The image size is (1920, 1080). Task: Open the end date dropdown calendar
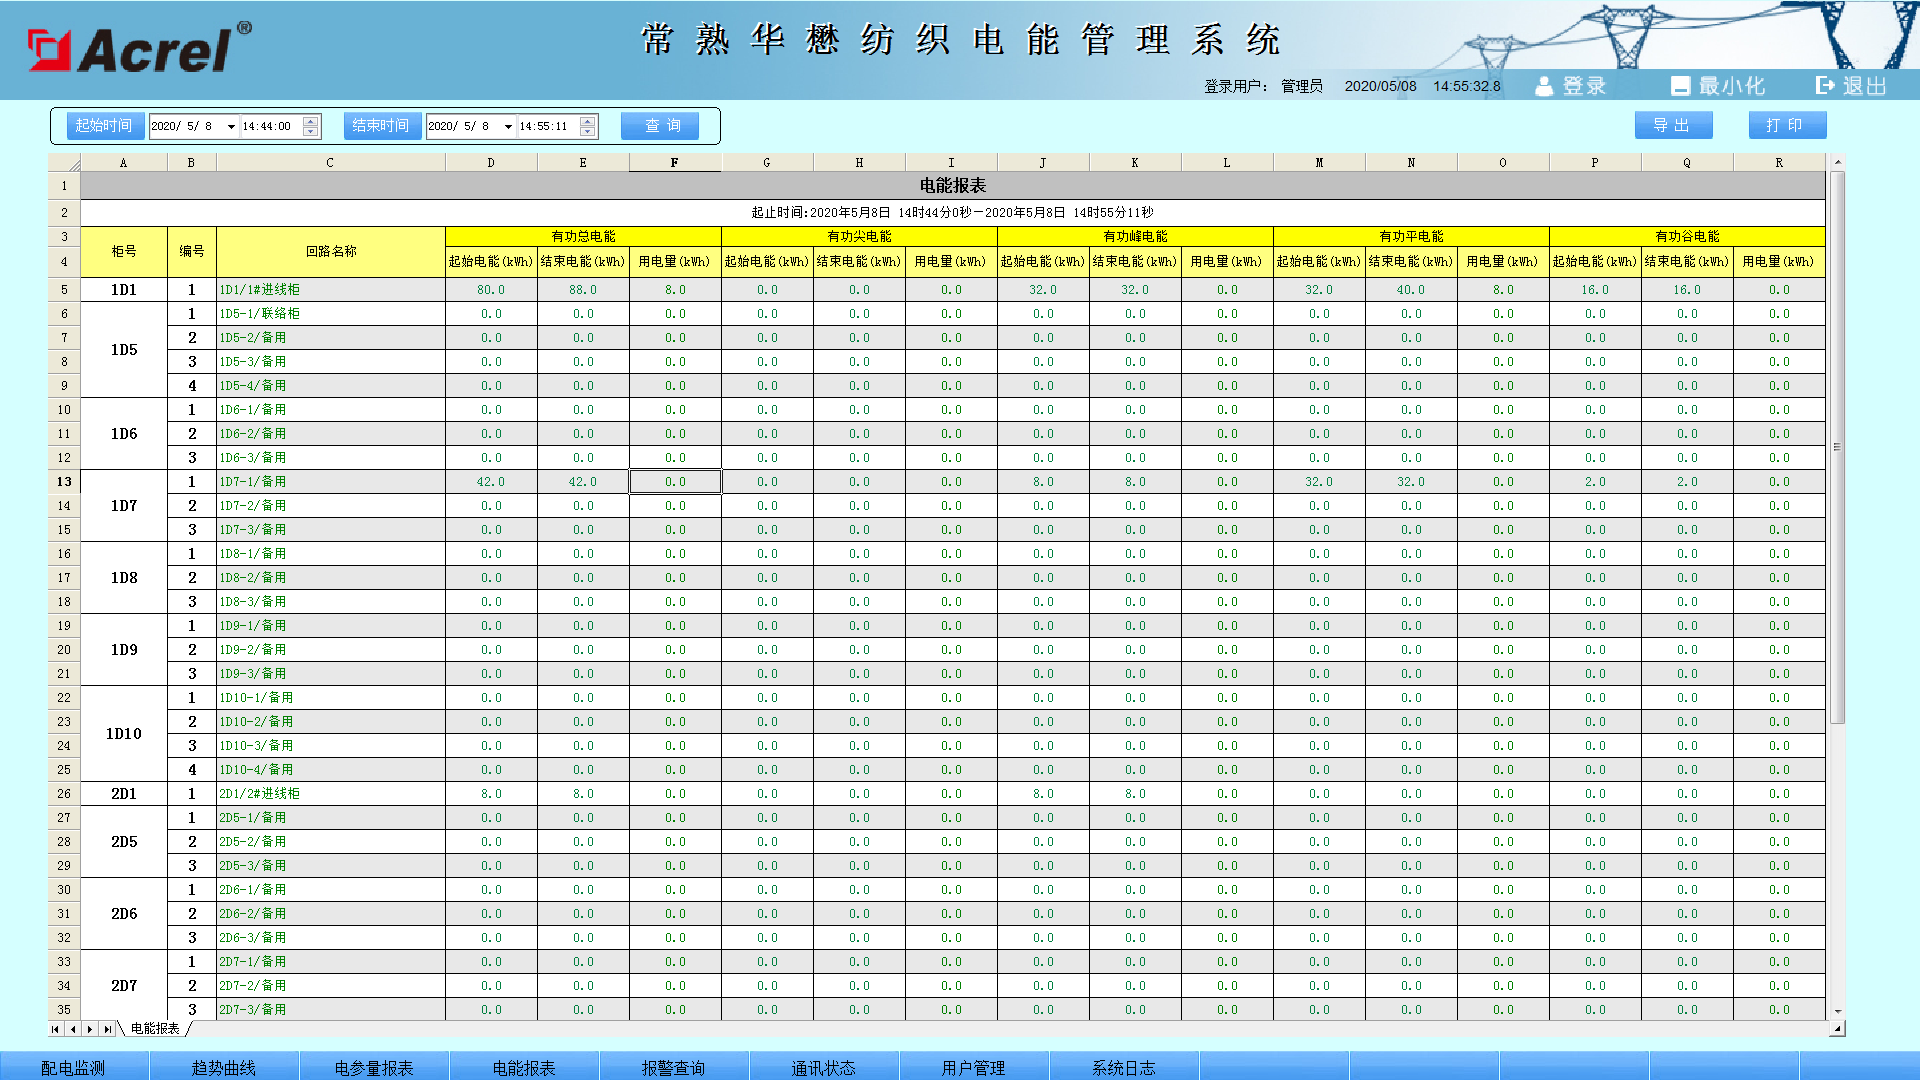[508, 126]
